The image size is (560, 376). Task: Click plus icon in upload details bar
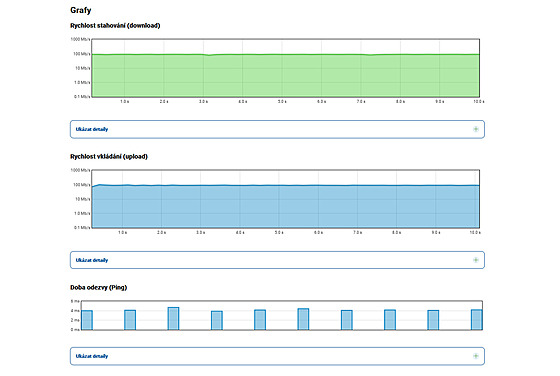(x=476, y=260)
